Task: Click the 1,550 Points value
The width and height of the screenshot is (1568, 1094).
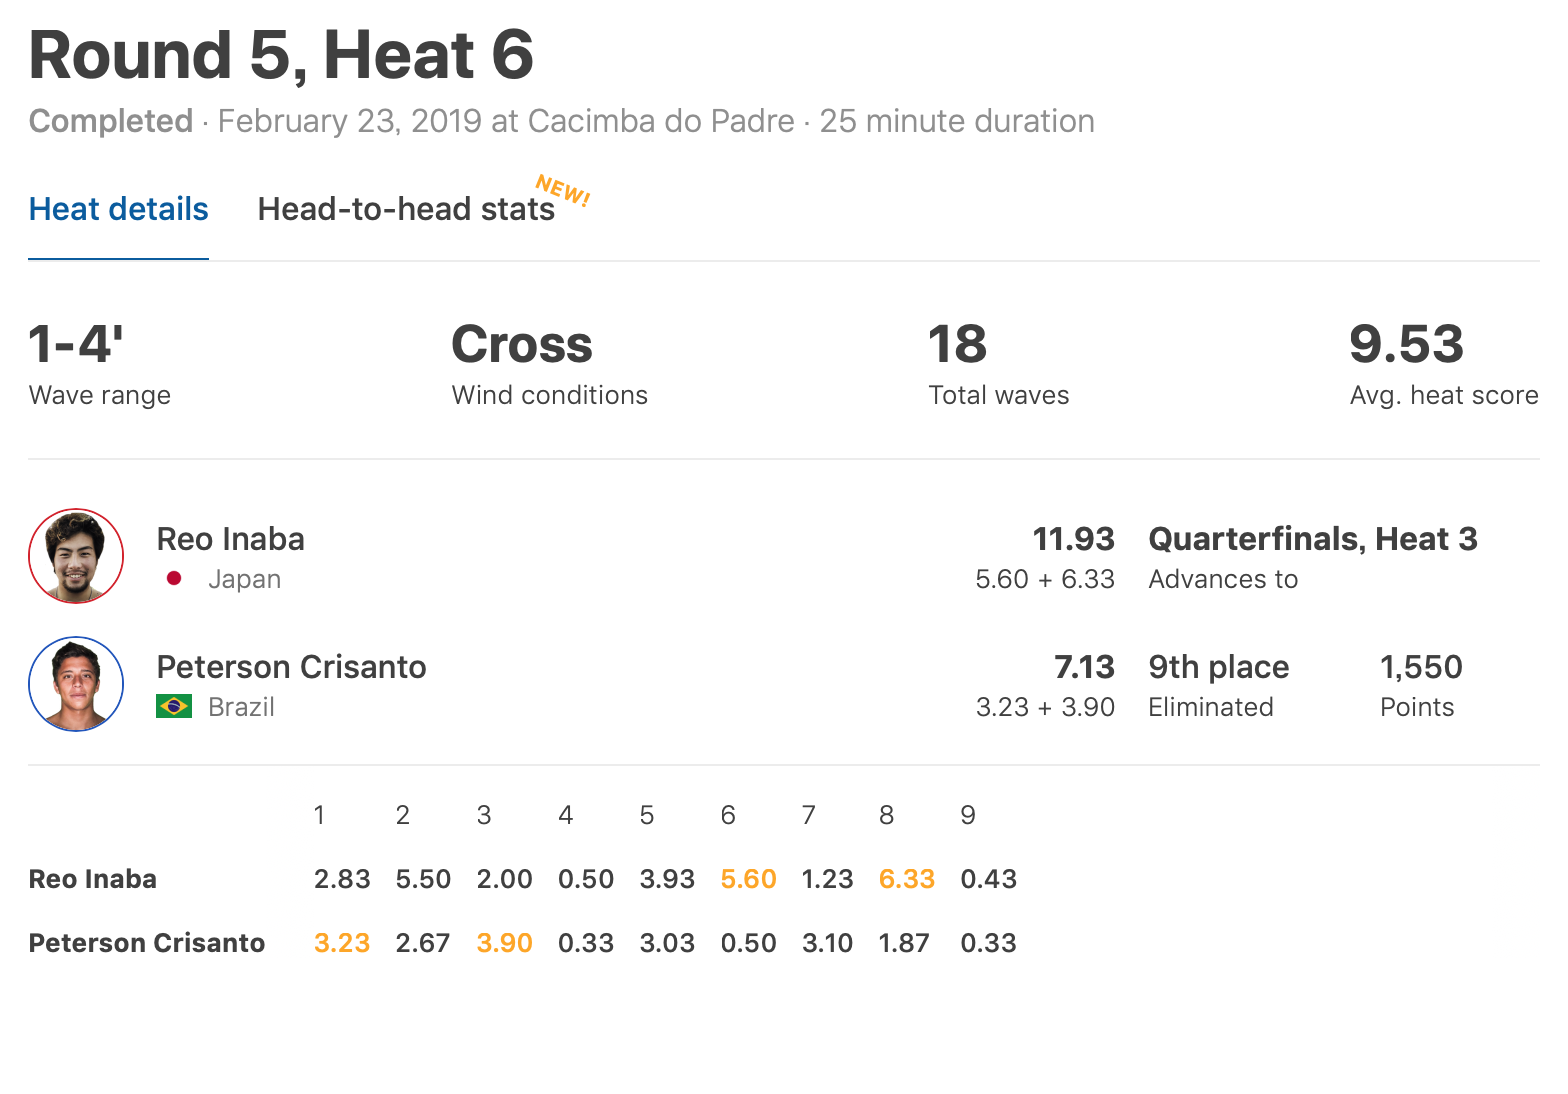Action: pyautogui.click(x=1420, y=667)
